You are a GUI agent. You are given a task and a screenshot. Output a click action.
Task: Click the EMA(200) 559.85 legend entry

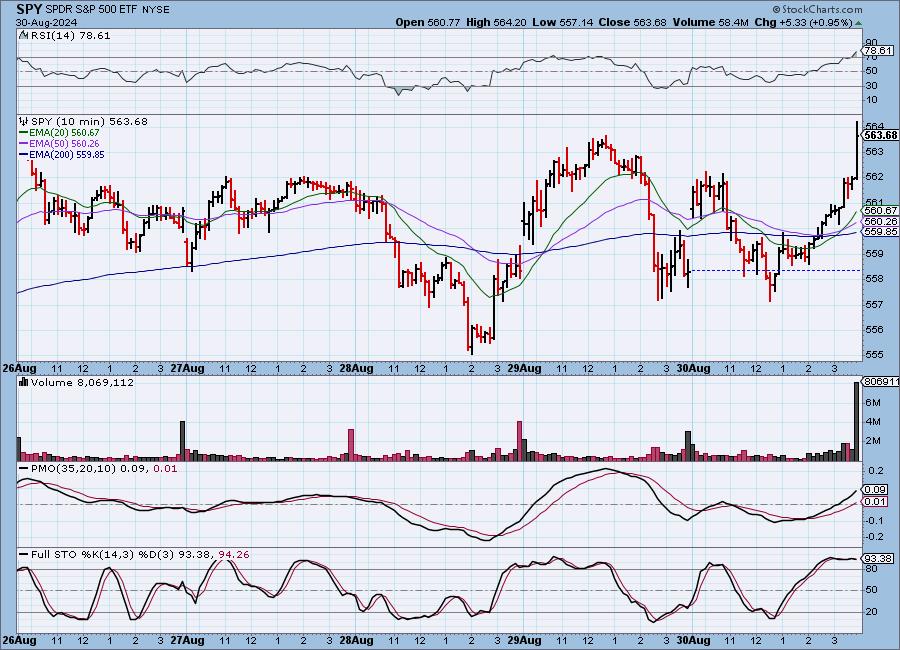tap(67, 154)
